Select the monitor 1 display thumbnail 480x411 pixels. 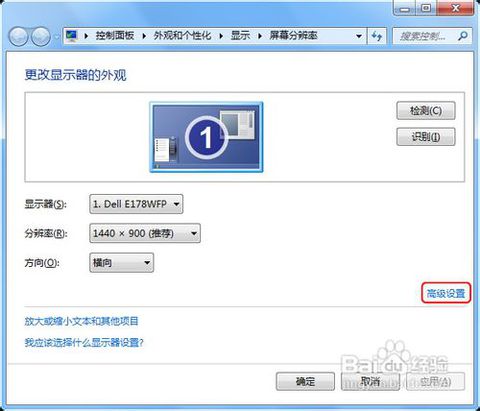point(206,137)
